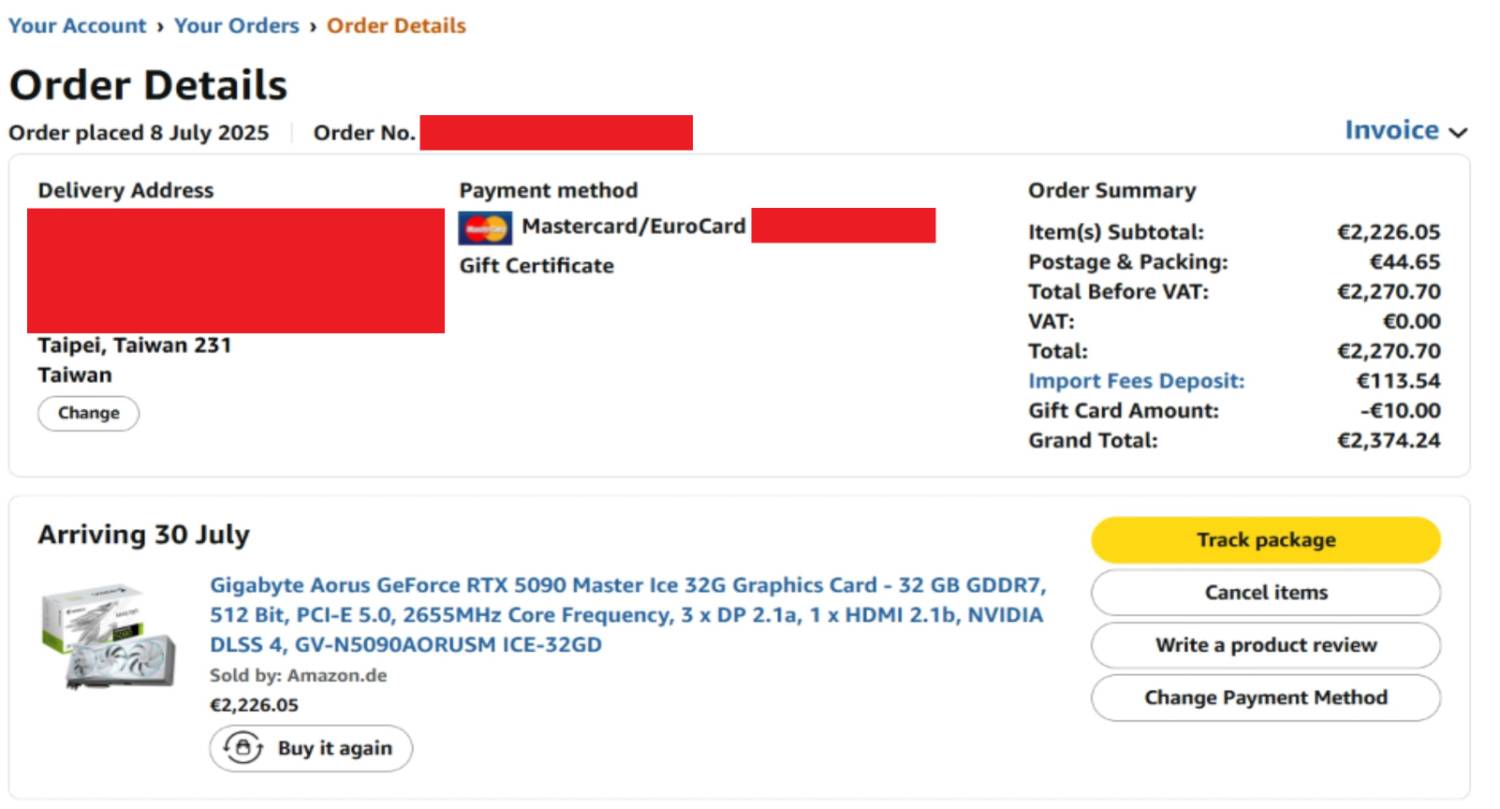Viewport: 1500px width, 809px height.
Task: Expand the Invoice dropdown chevron
Action: pyautogui.click(x=1458, y=132)
